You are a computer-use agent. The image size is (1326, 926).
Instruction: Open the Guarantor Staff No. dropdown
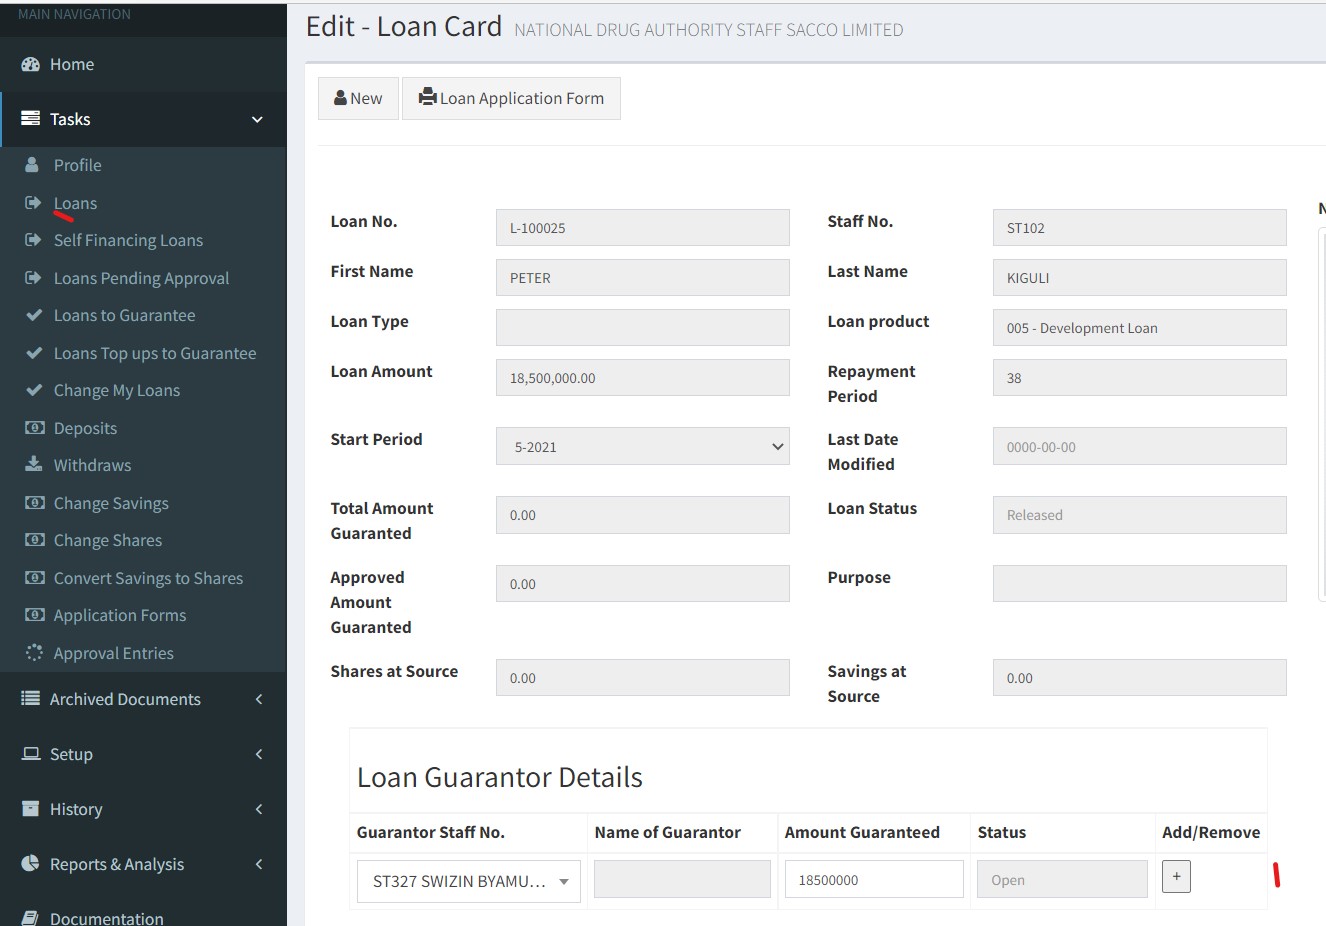(468, 881)
